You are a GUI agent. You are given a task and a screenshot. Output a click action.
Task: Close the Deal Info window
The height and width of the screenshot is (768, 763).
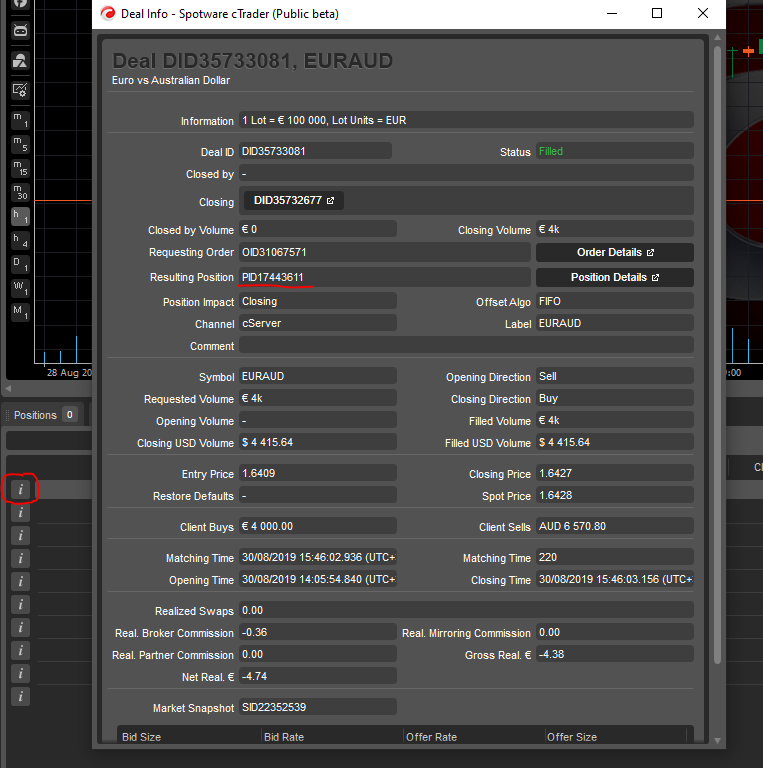point(703,13)
